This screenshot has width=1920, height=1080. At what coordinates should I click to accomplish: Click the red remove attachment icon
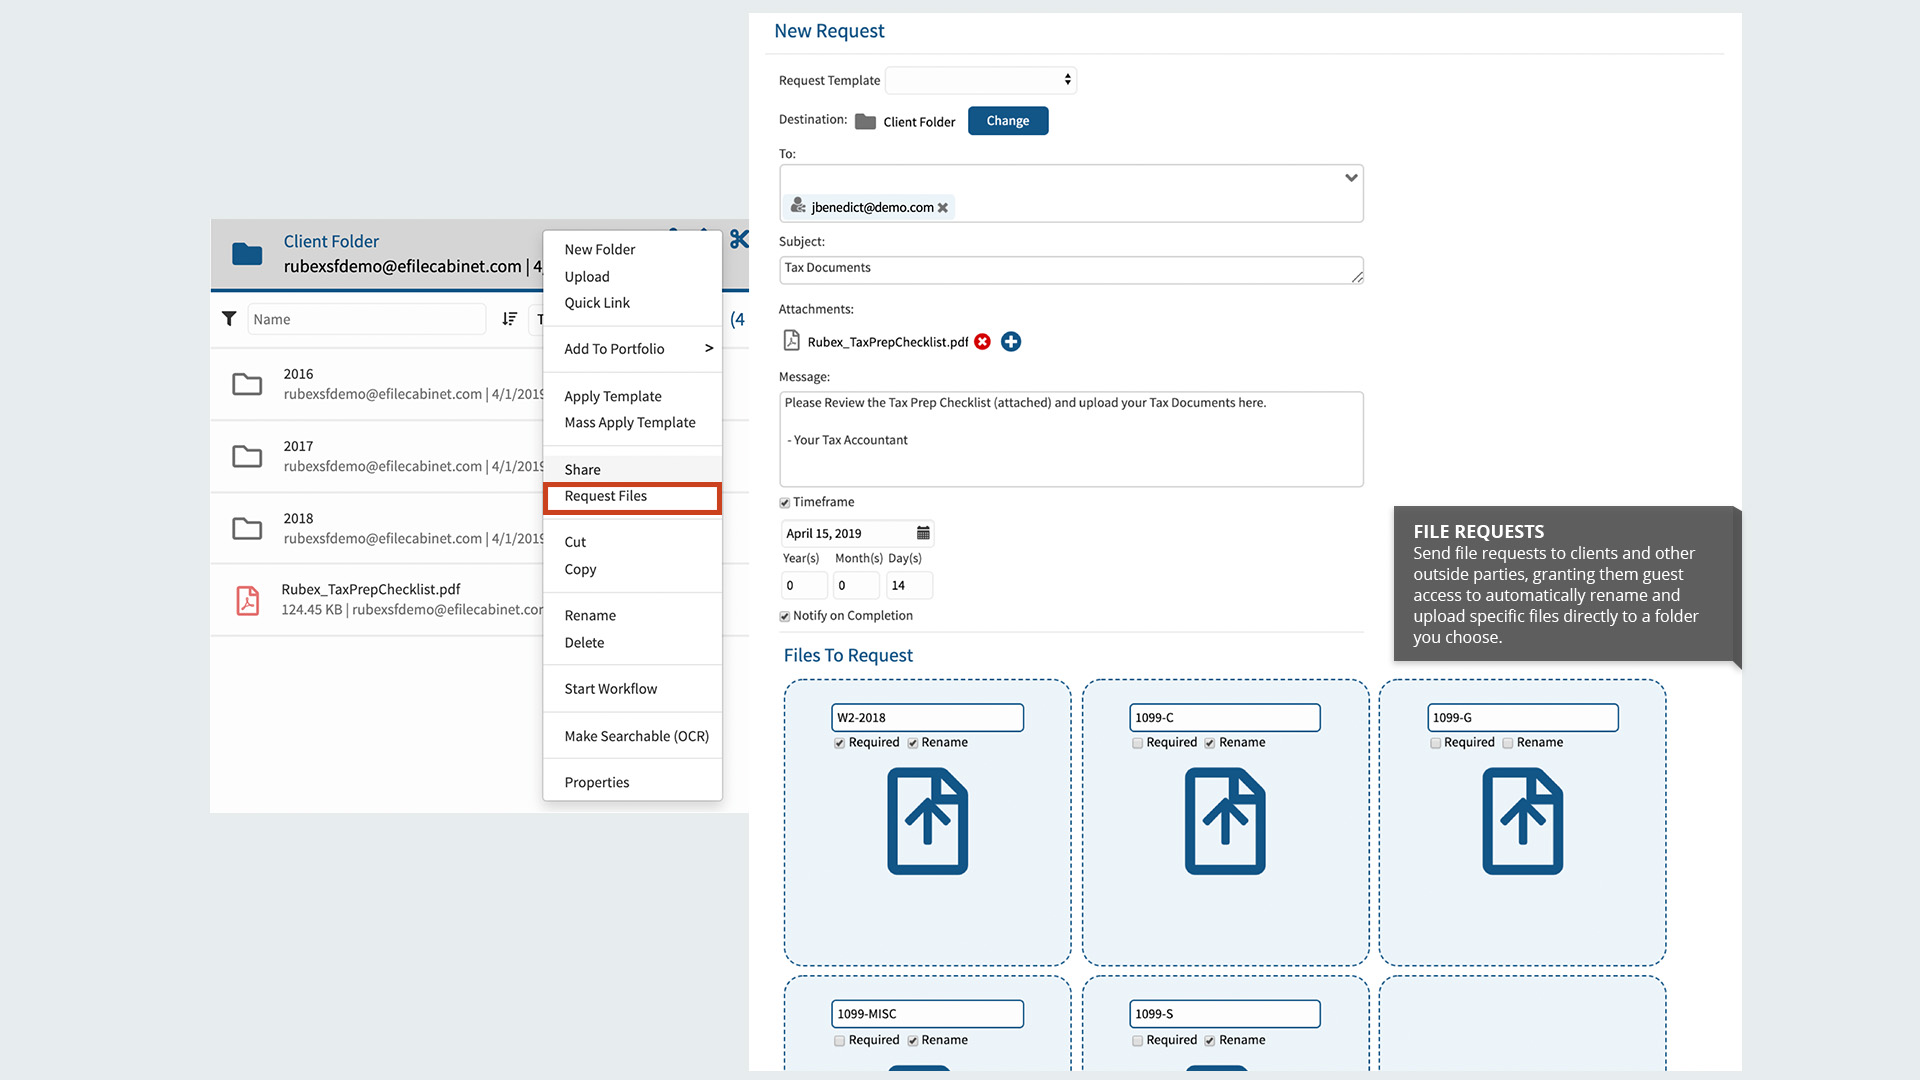click(x=982, y=342)
